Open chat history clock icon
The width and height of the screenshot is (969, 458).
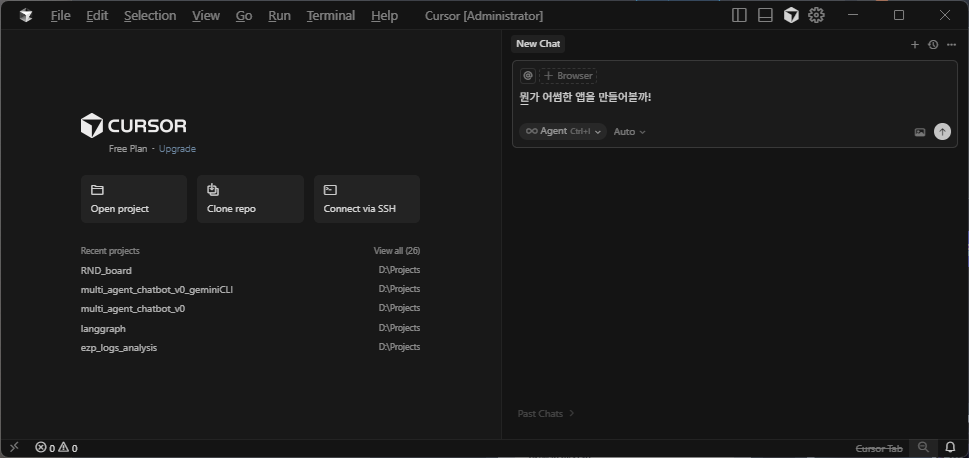coord(933,44)
